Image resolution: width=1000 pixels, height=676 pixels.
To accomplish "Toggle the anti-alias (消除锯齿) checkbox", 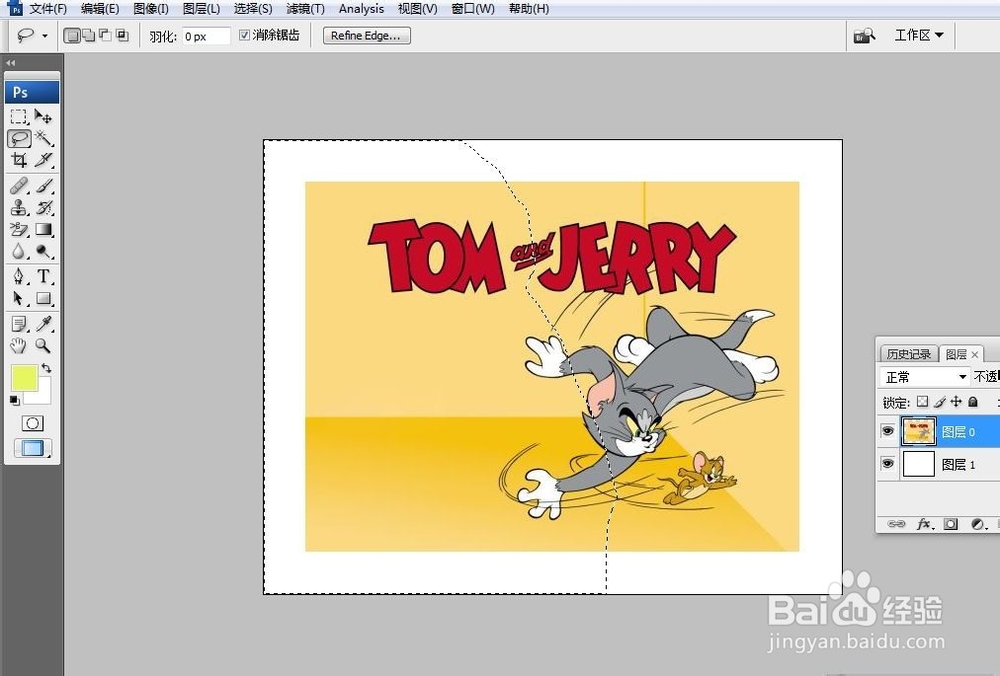I will pos(244,35).
